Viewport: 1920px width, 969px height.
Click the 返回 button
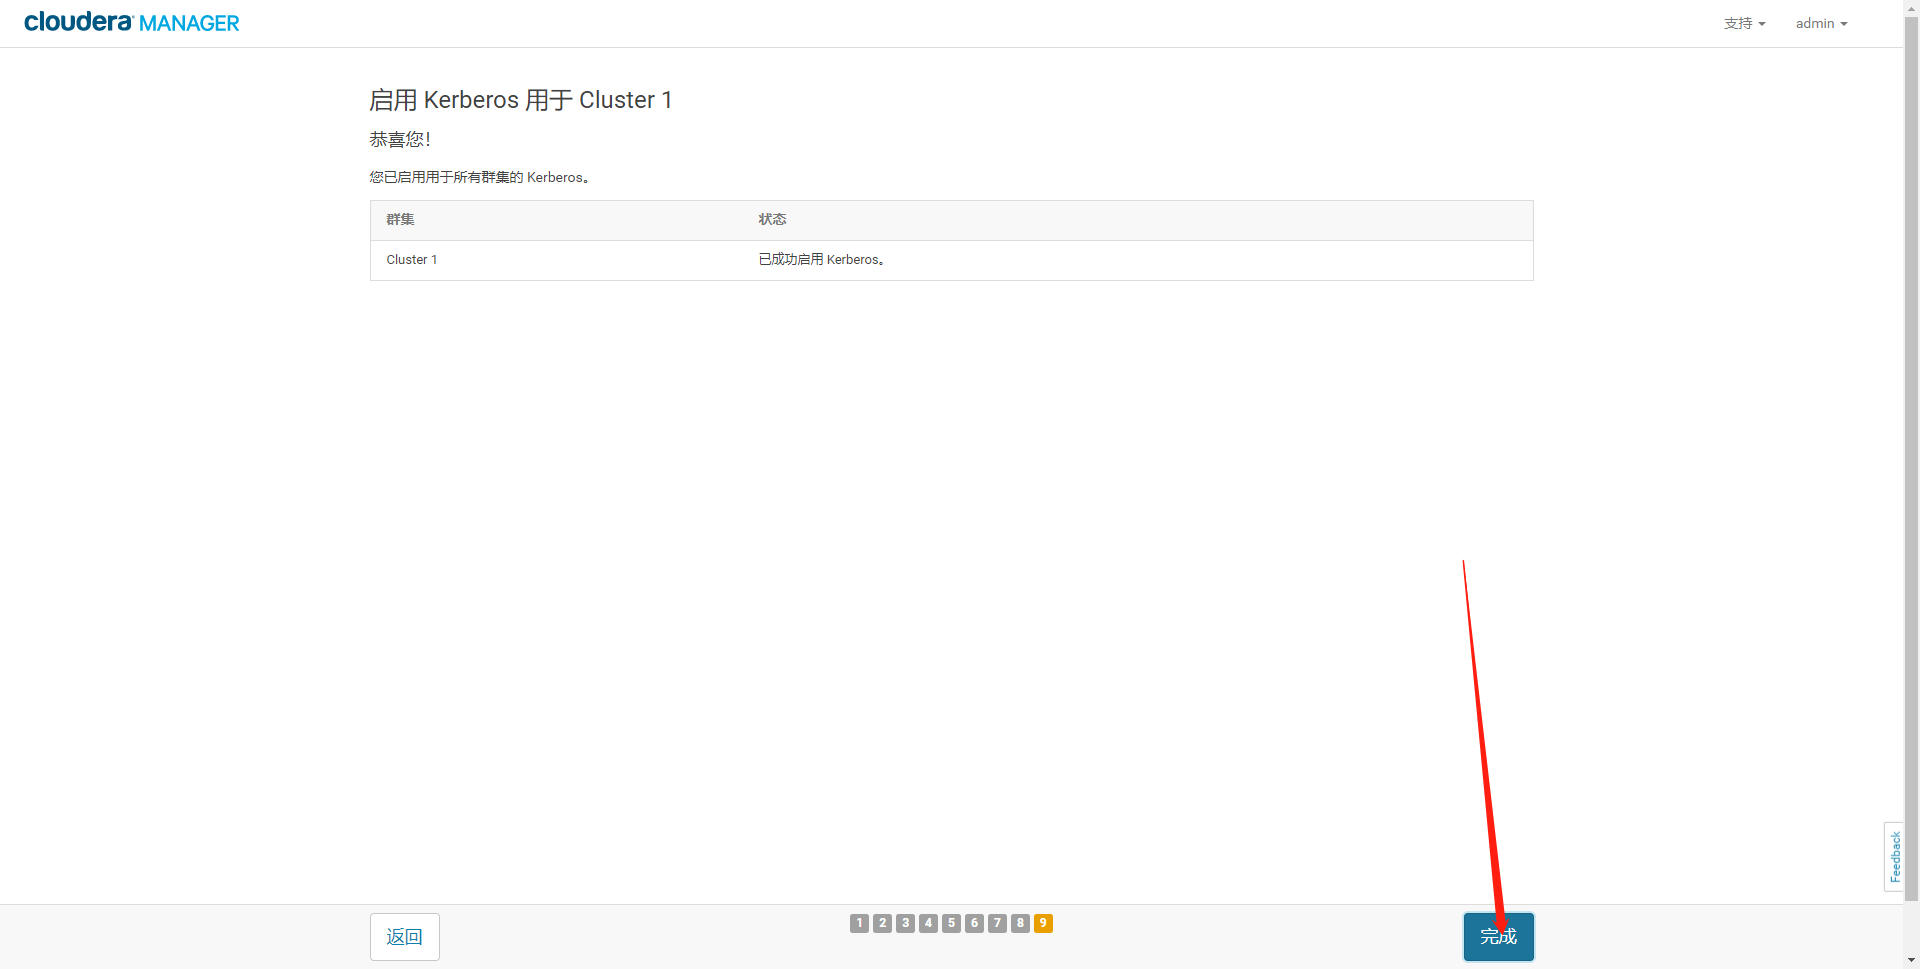point(404,937)
